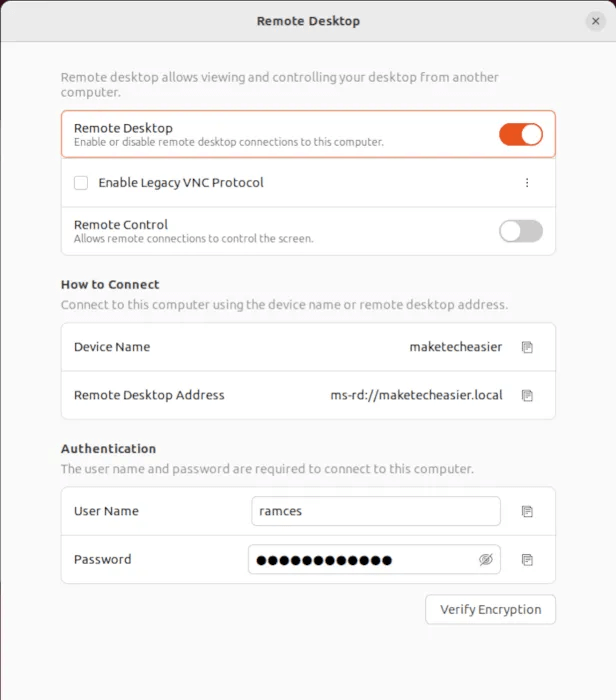Open the three-dot VNC options menu
The image size is (616, 700).
click(527, 183)
